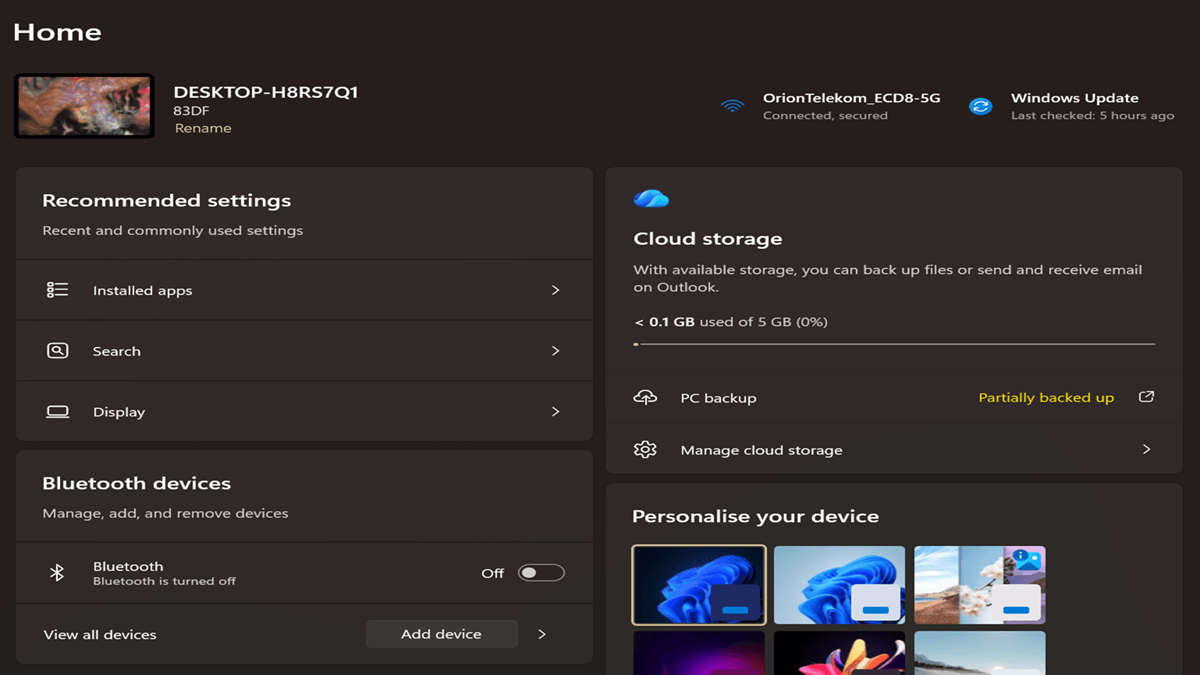This screenshot has width=1200, height=675.
Task: Expand Installed apps with its chevron
Action: [x=556, y=290]
